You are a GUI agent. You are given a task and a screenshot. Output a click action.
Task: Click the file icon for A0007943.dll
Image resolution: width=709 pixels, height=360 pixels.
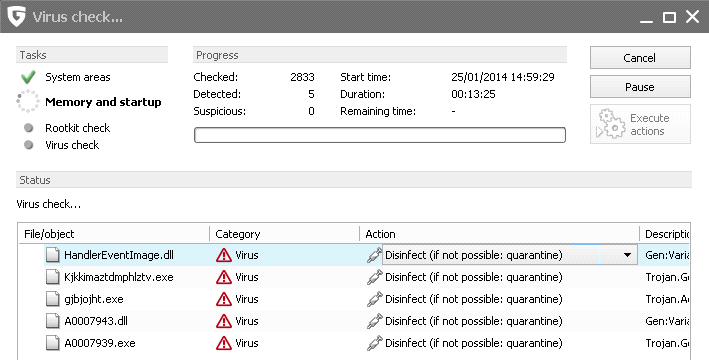point(53,321)
